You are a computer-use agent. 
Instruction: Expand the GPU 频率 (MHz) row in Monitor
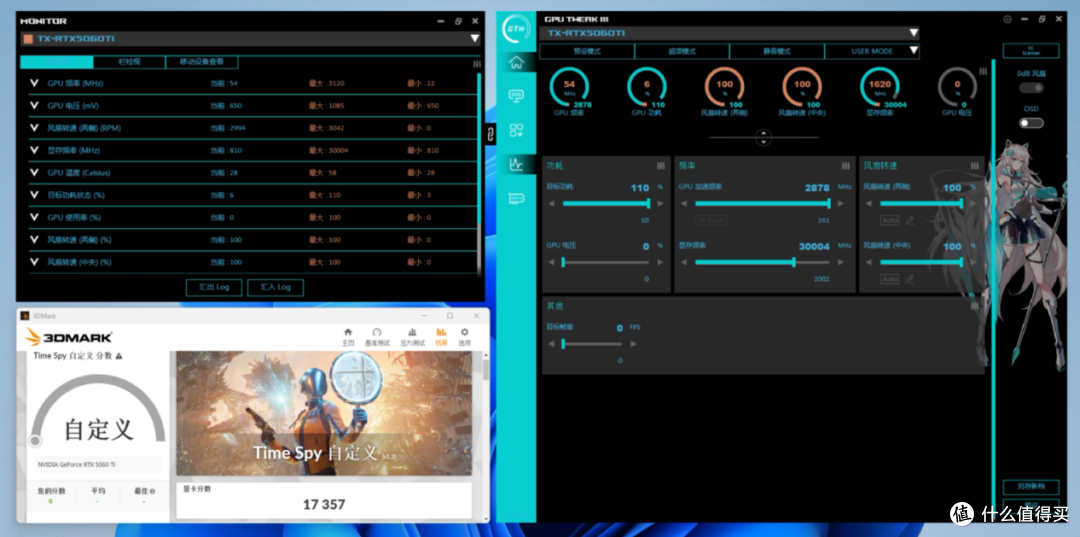(34, 83)
